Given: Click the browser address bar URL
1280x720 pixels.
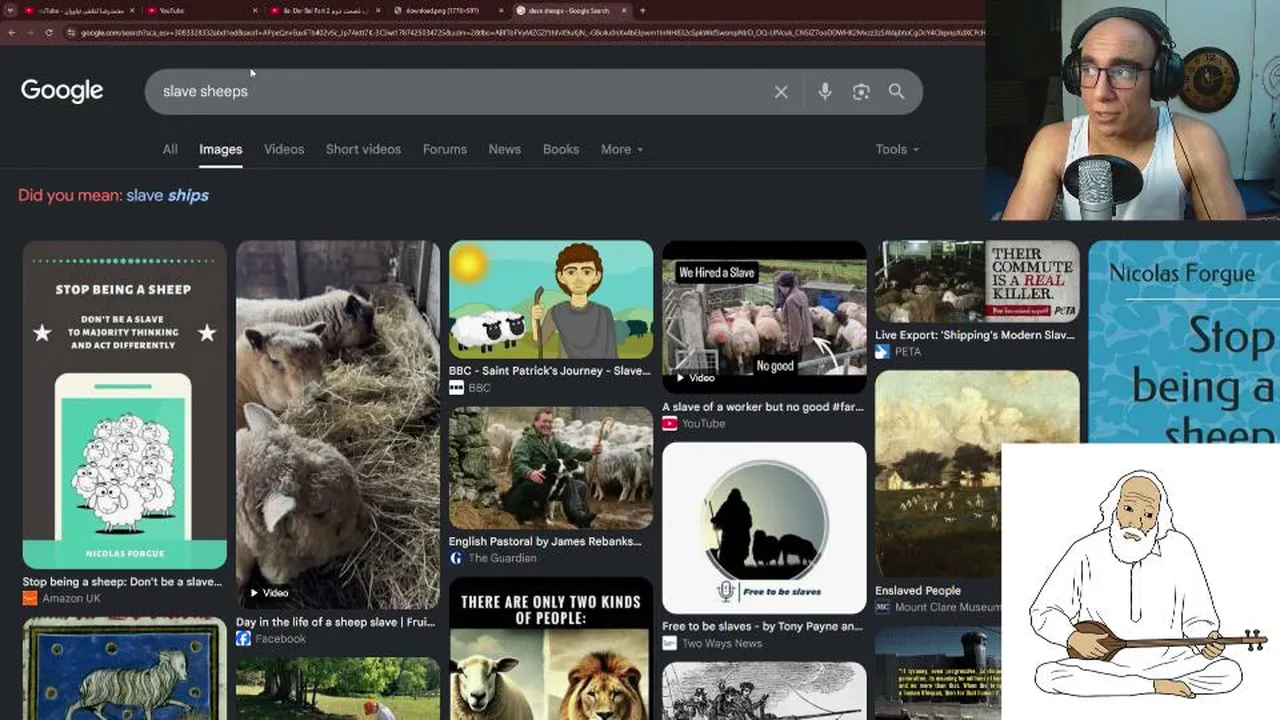Looking at the screenshot, I should [x=525, y=33].
